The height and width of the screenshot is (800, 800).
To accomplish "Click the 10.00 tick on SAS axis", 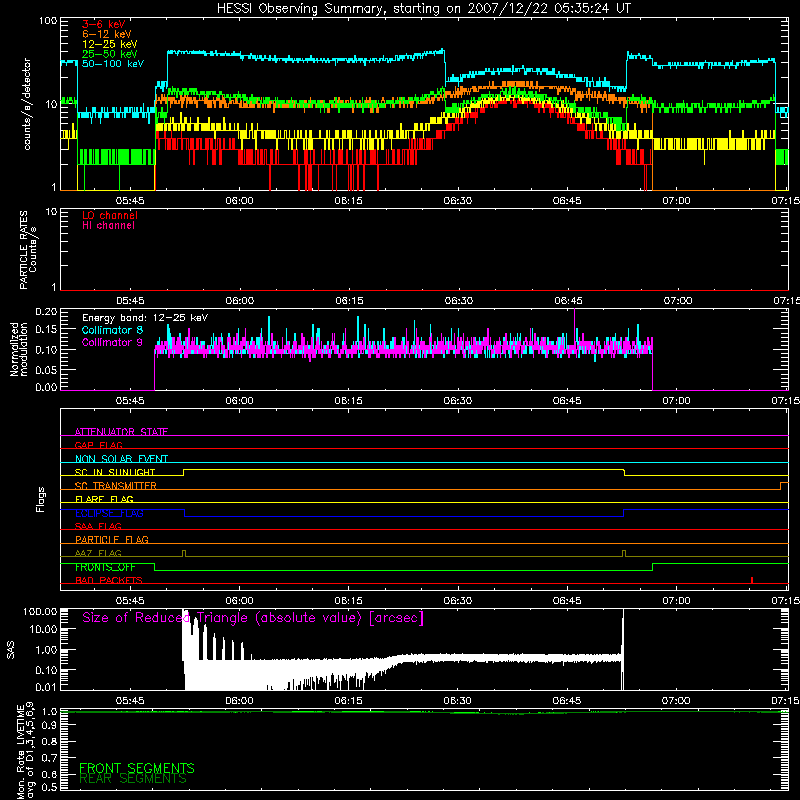I will [x=43, y=629].
